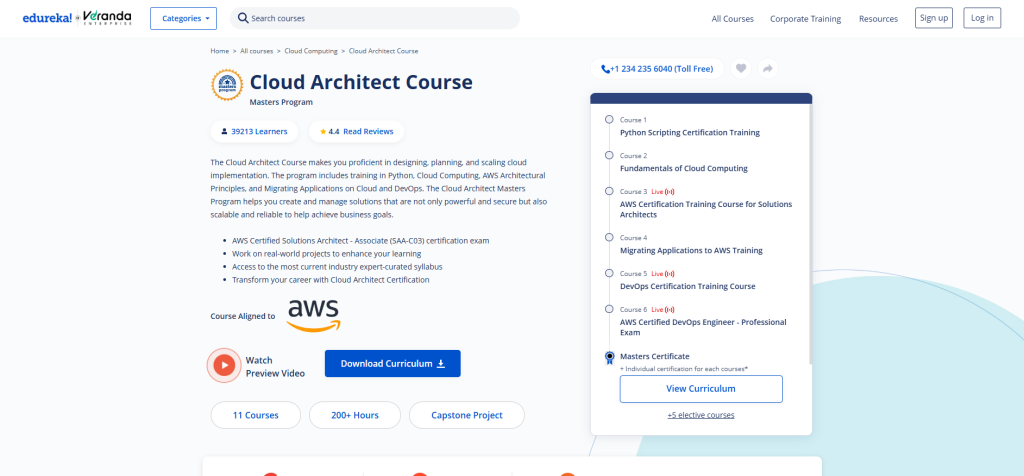Open AWS Certification Training Course for Solutions Architects

[x=706, y=210]
